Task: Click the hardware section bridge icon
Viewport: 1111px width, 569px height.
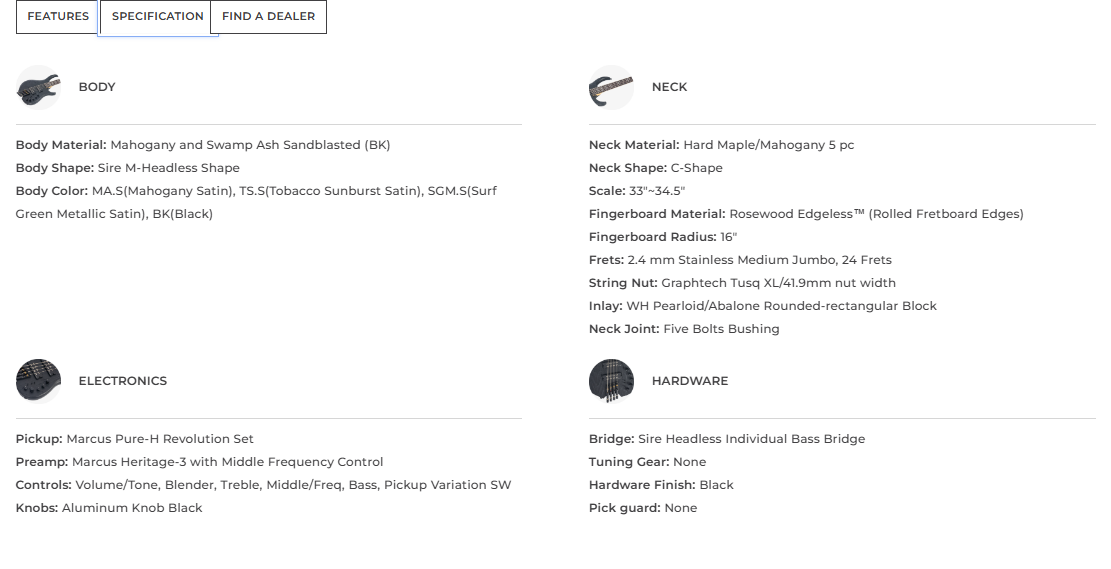Action: [611, 381]
